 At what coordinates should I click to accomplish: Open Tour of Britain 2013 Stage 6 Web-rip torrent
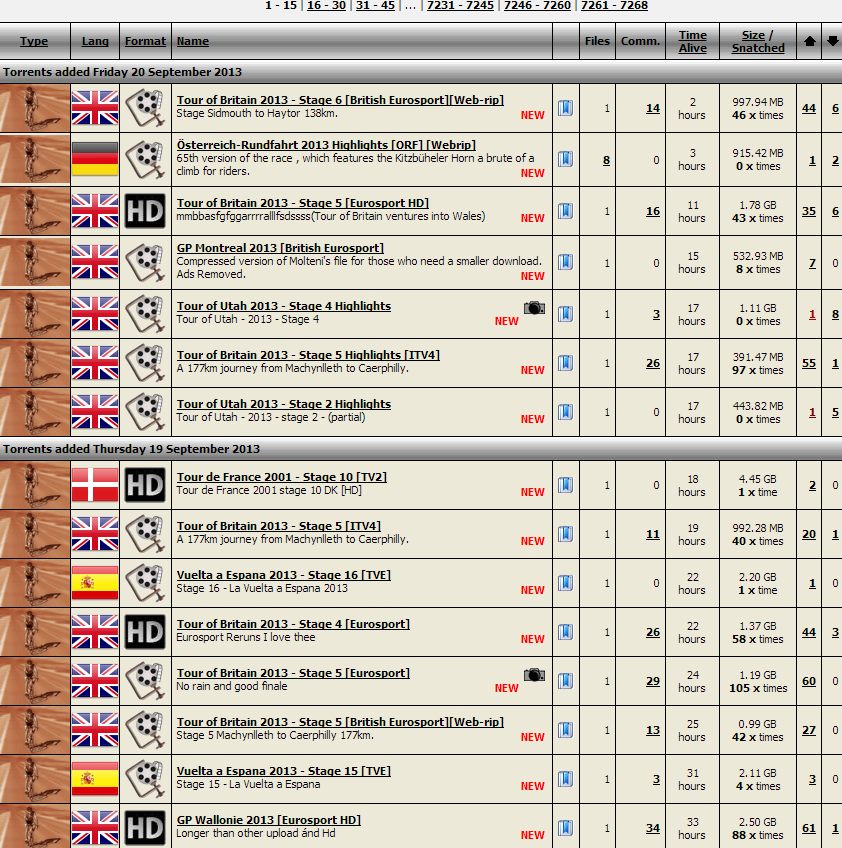[x=340, y=100]
